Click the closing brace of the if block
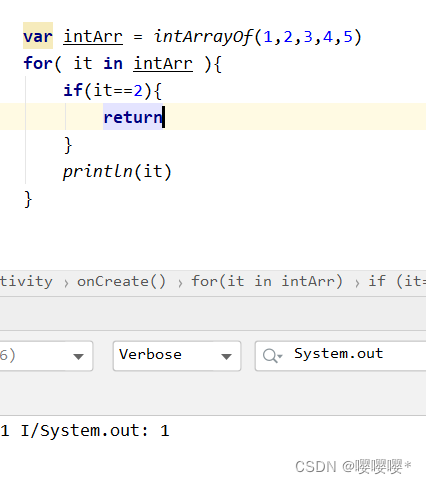This screenshot has width=426, height=484. click(68, 145)
